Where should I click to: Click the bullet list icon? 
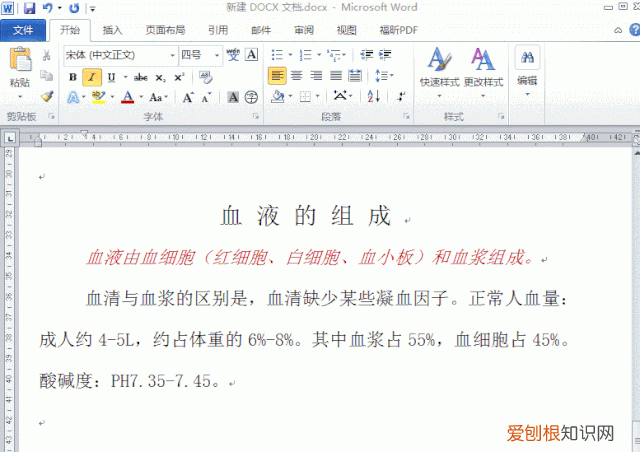[x=278, y=55]
